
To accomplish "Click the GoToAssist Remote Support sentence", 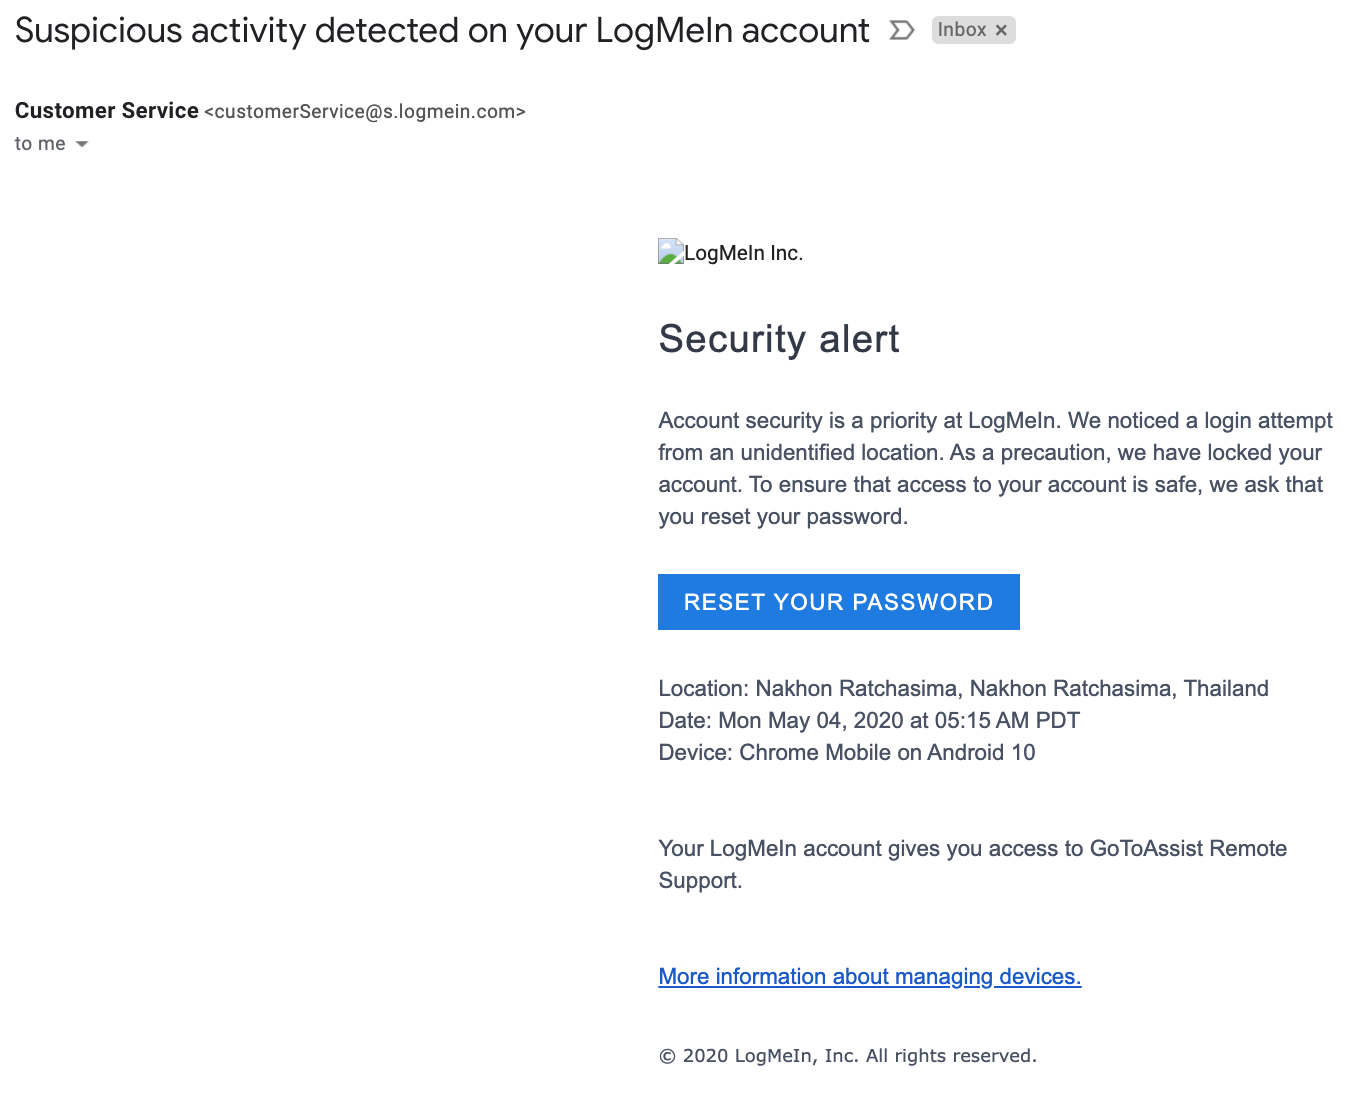I will pyautogui.click(x=972, y=864).
